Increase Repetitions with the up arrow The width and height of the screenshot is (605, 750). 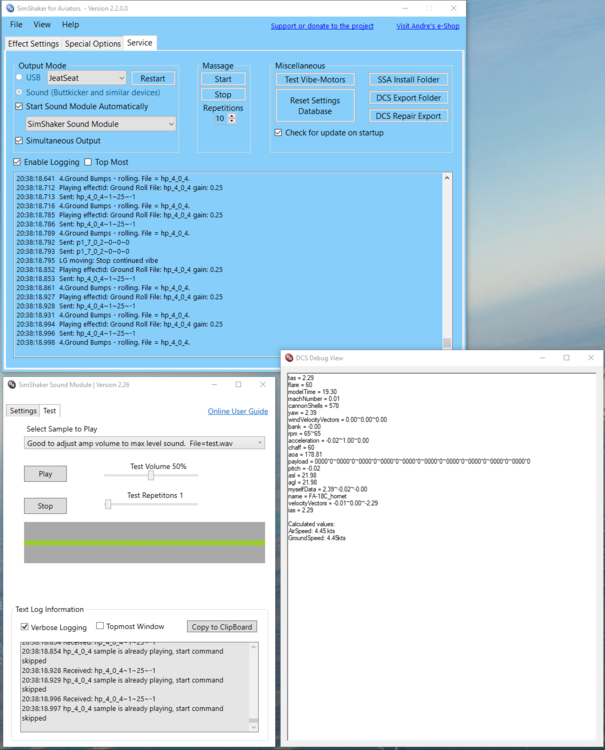pyautogui.click(x=232, y=116)
